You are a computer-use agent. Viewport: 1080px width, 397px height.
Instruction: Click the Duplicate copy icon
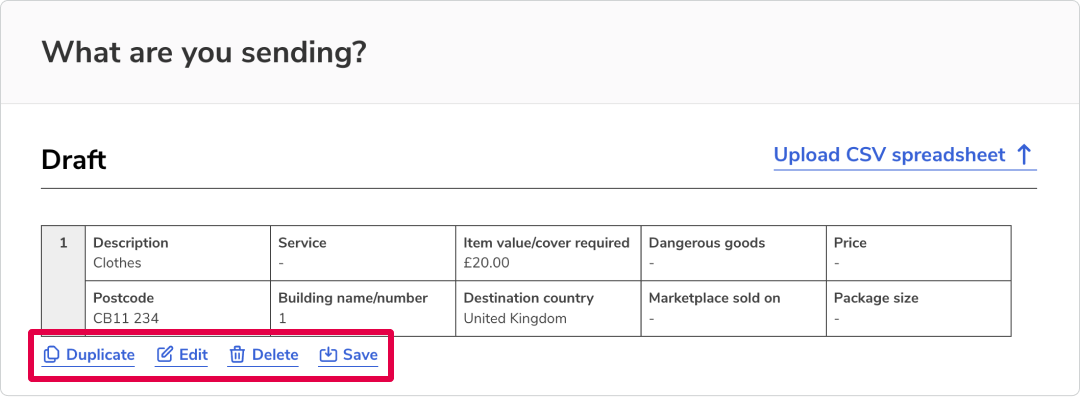[x=51, y=355]
